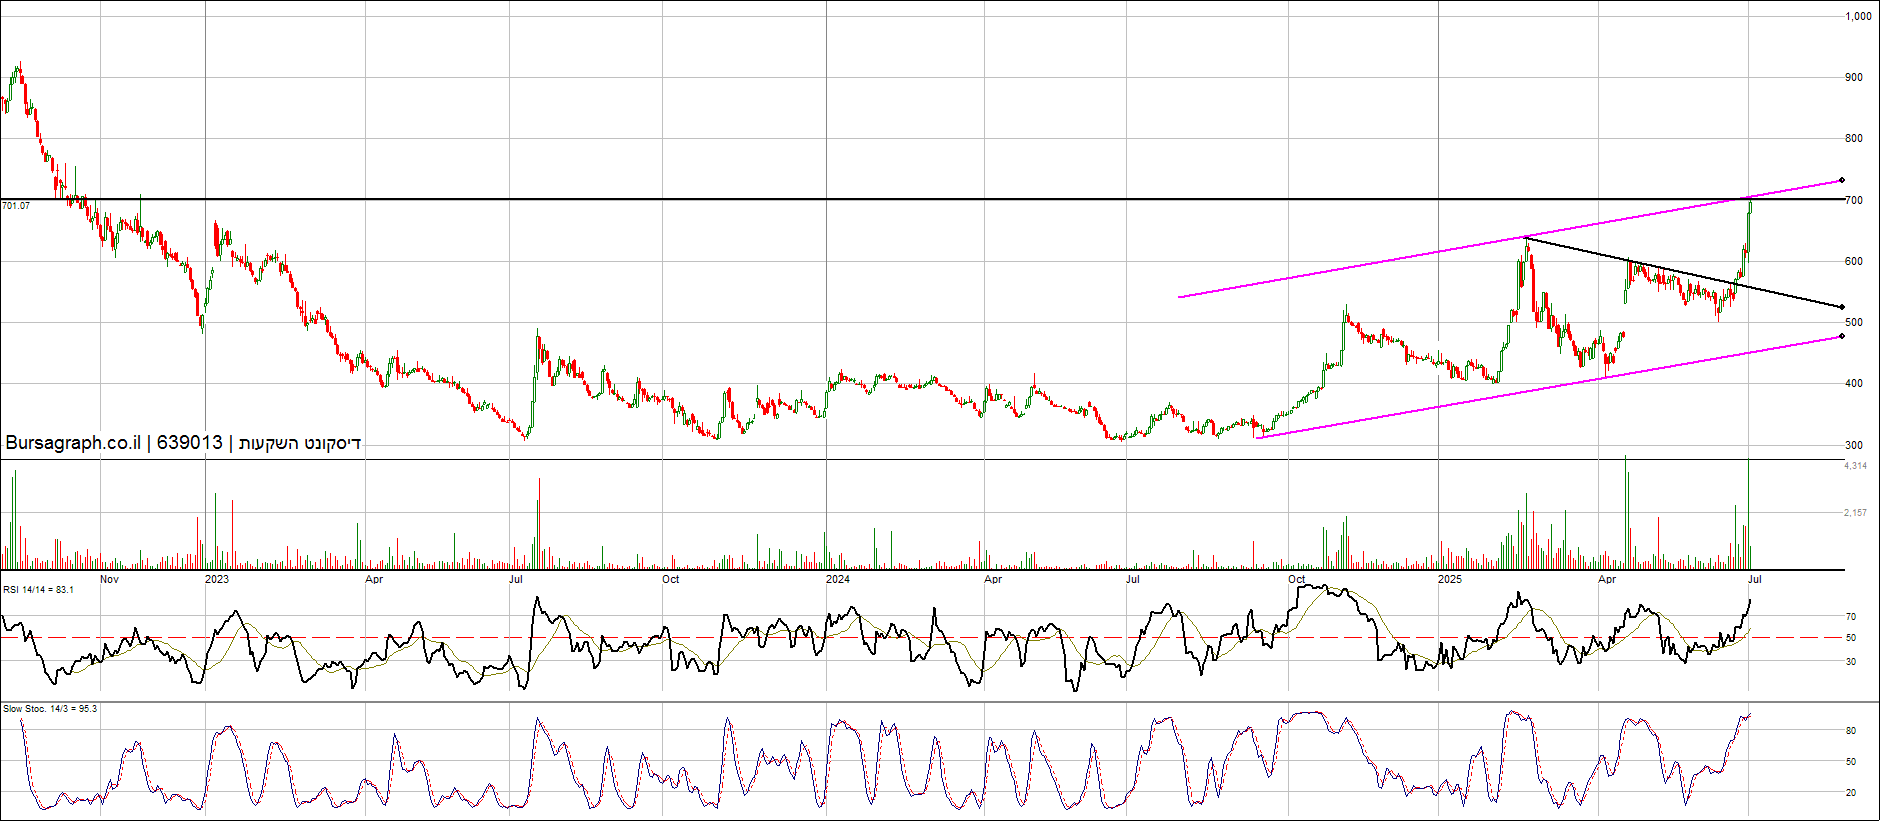Viewport: 1880px width, 821px height.
Task: Click the latest candle touching the 700 line
Action: point(1750,208)
